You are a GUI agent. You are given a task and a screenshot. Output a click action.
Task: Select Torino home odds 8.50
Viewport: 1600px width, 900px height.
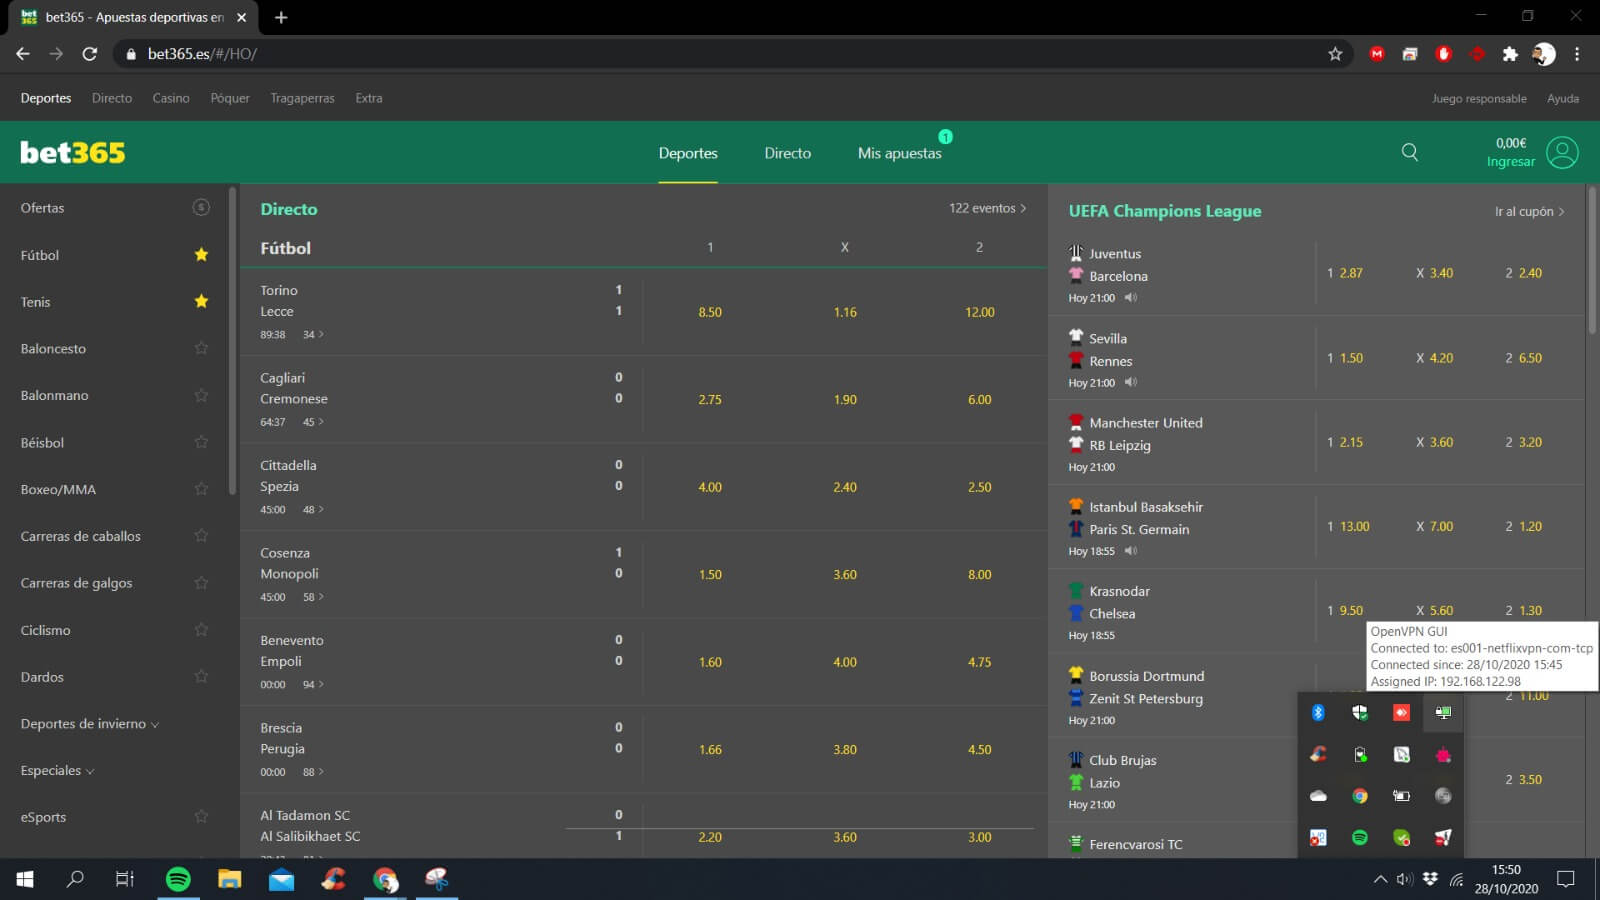pos(710,312)
